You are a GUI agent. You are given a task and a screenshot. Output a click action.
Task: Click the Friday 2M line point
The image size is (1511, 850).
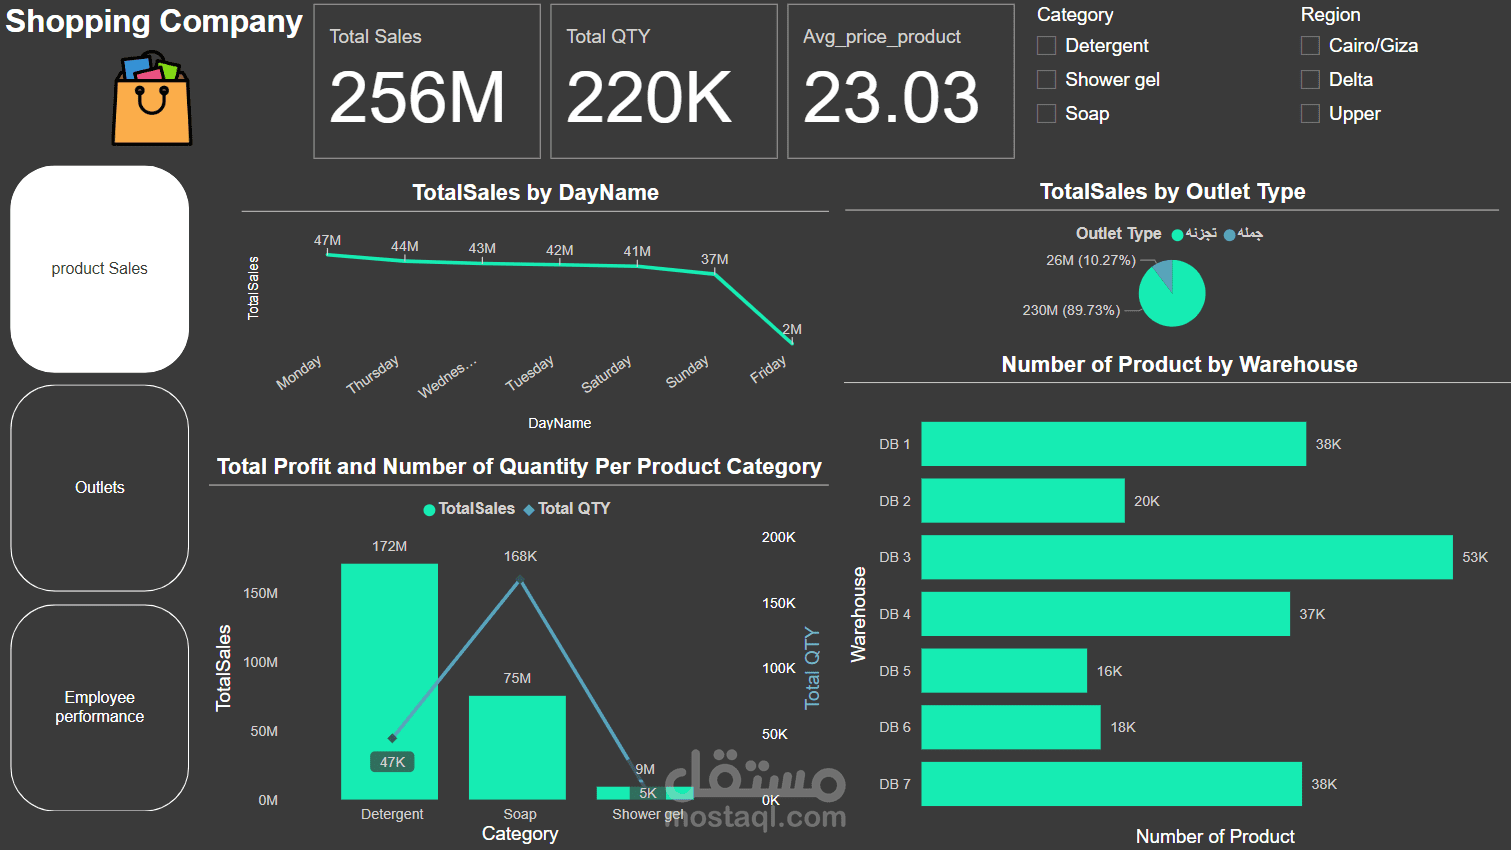click(791, 343)
